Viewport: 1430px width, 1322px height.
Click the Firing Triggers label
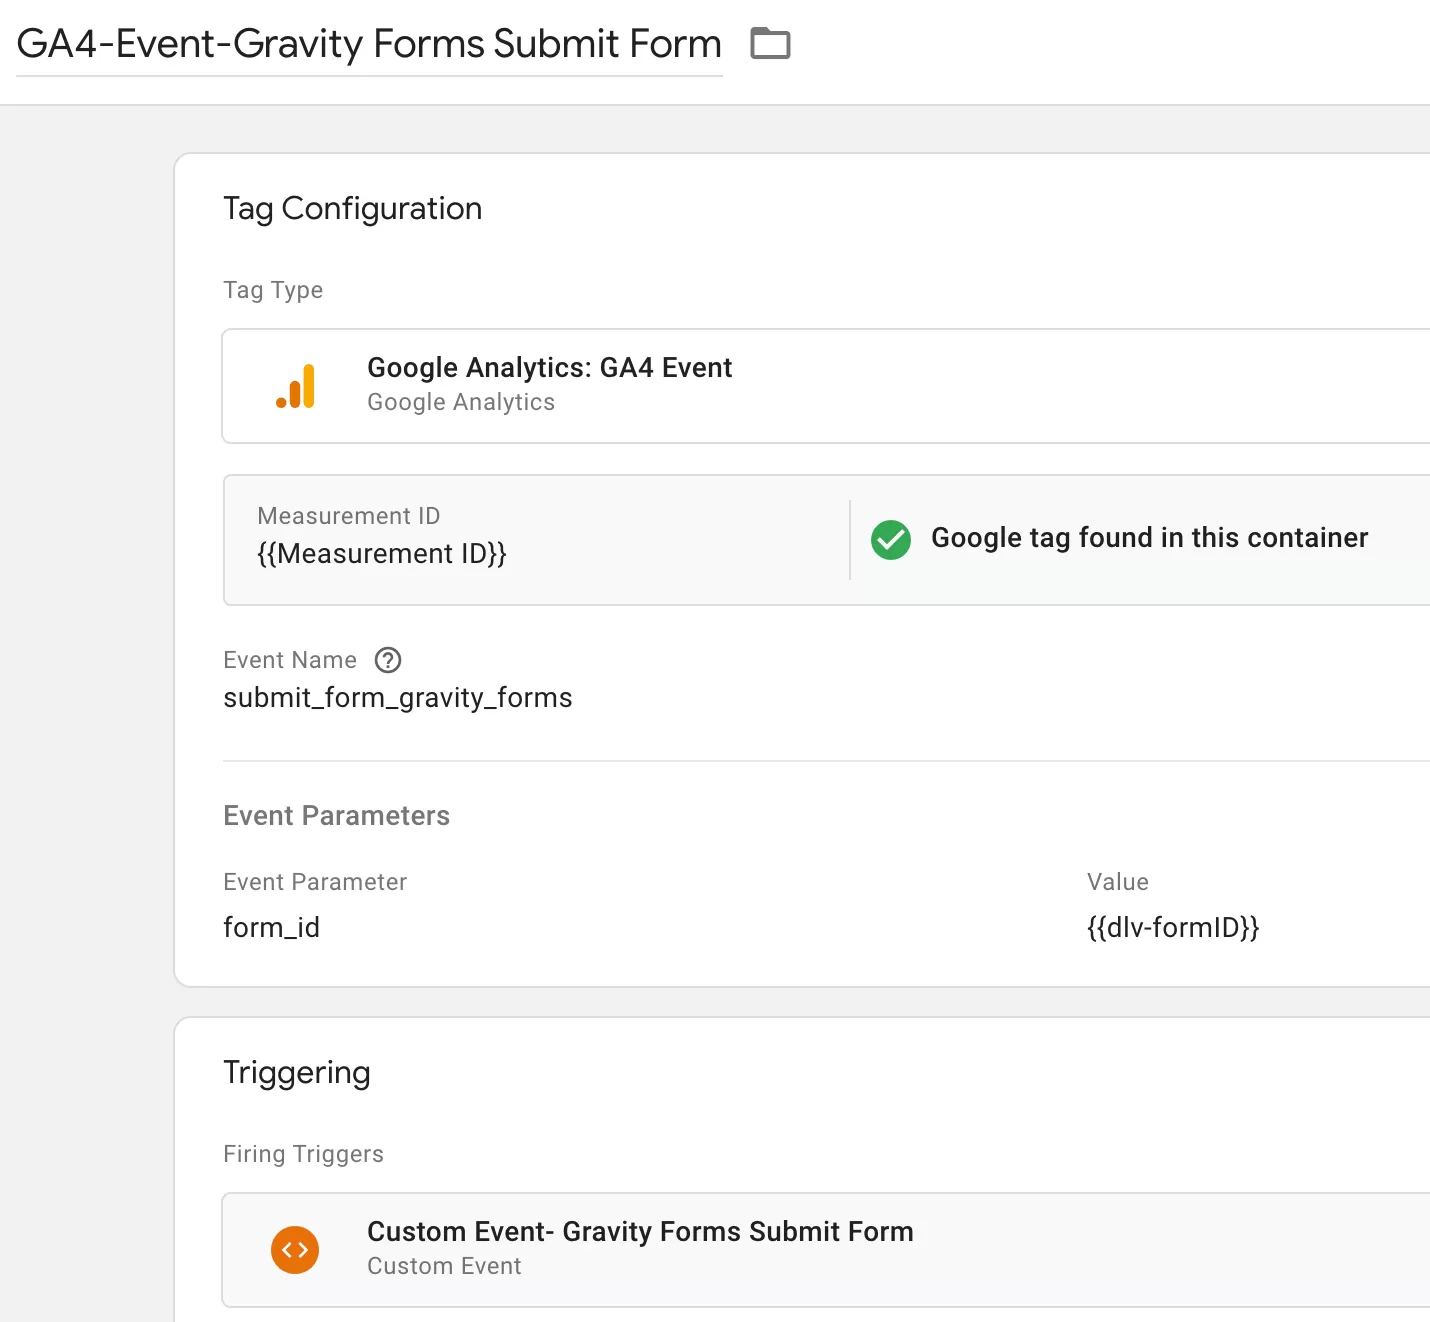point(303,1154)
